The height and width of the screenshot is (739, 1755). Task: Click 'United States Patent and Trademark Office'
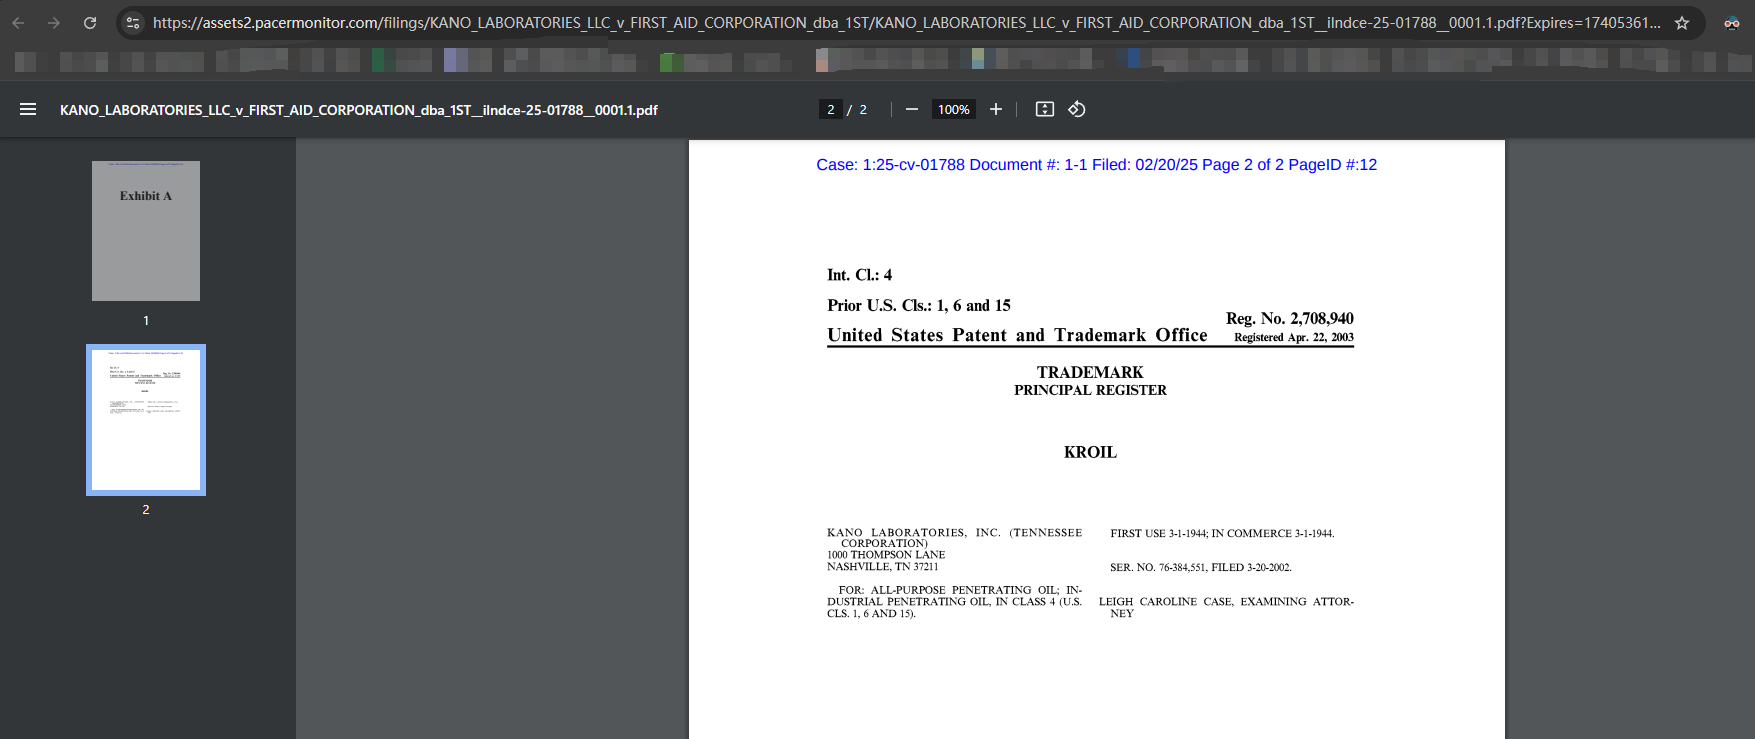(x=1017, y=335)
